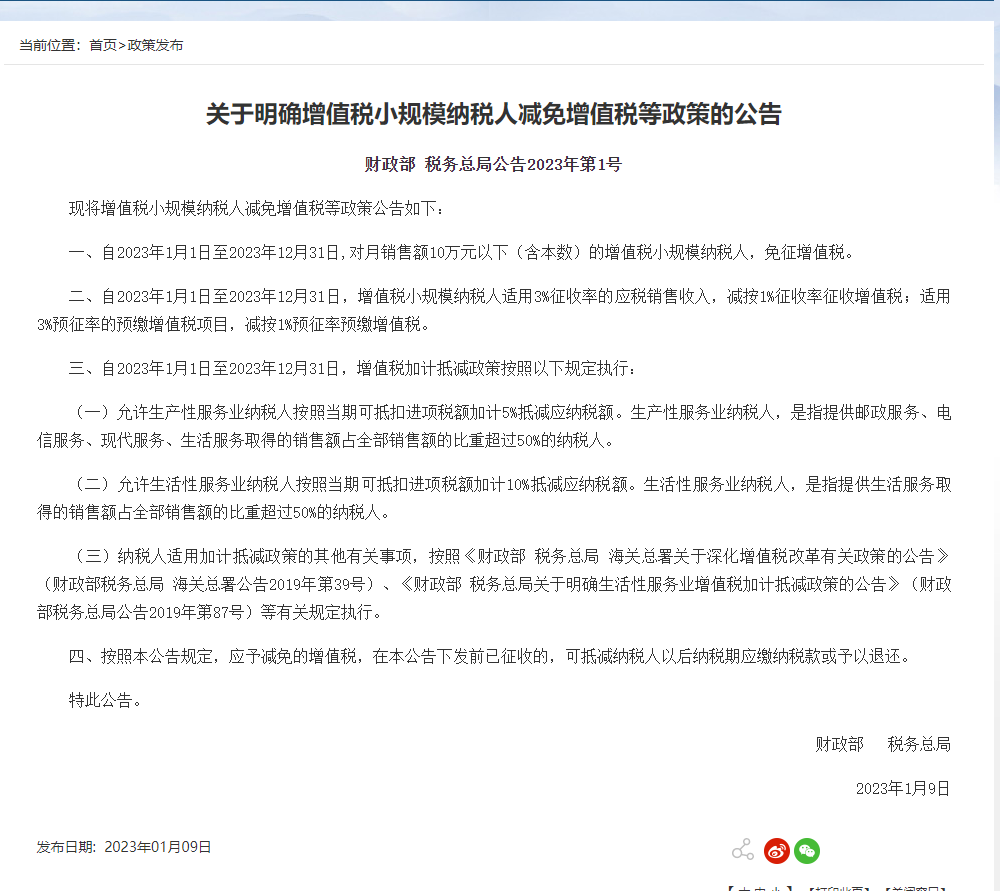This screenshot has height=891, width=1000.
Task: Click the paragraph starting 四、按照本公告规定
Action: [490, 656]
